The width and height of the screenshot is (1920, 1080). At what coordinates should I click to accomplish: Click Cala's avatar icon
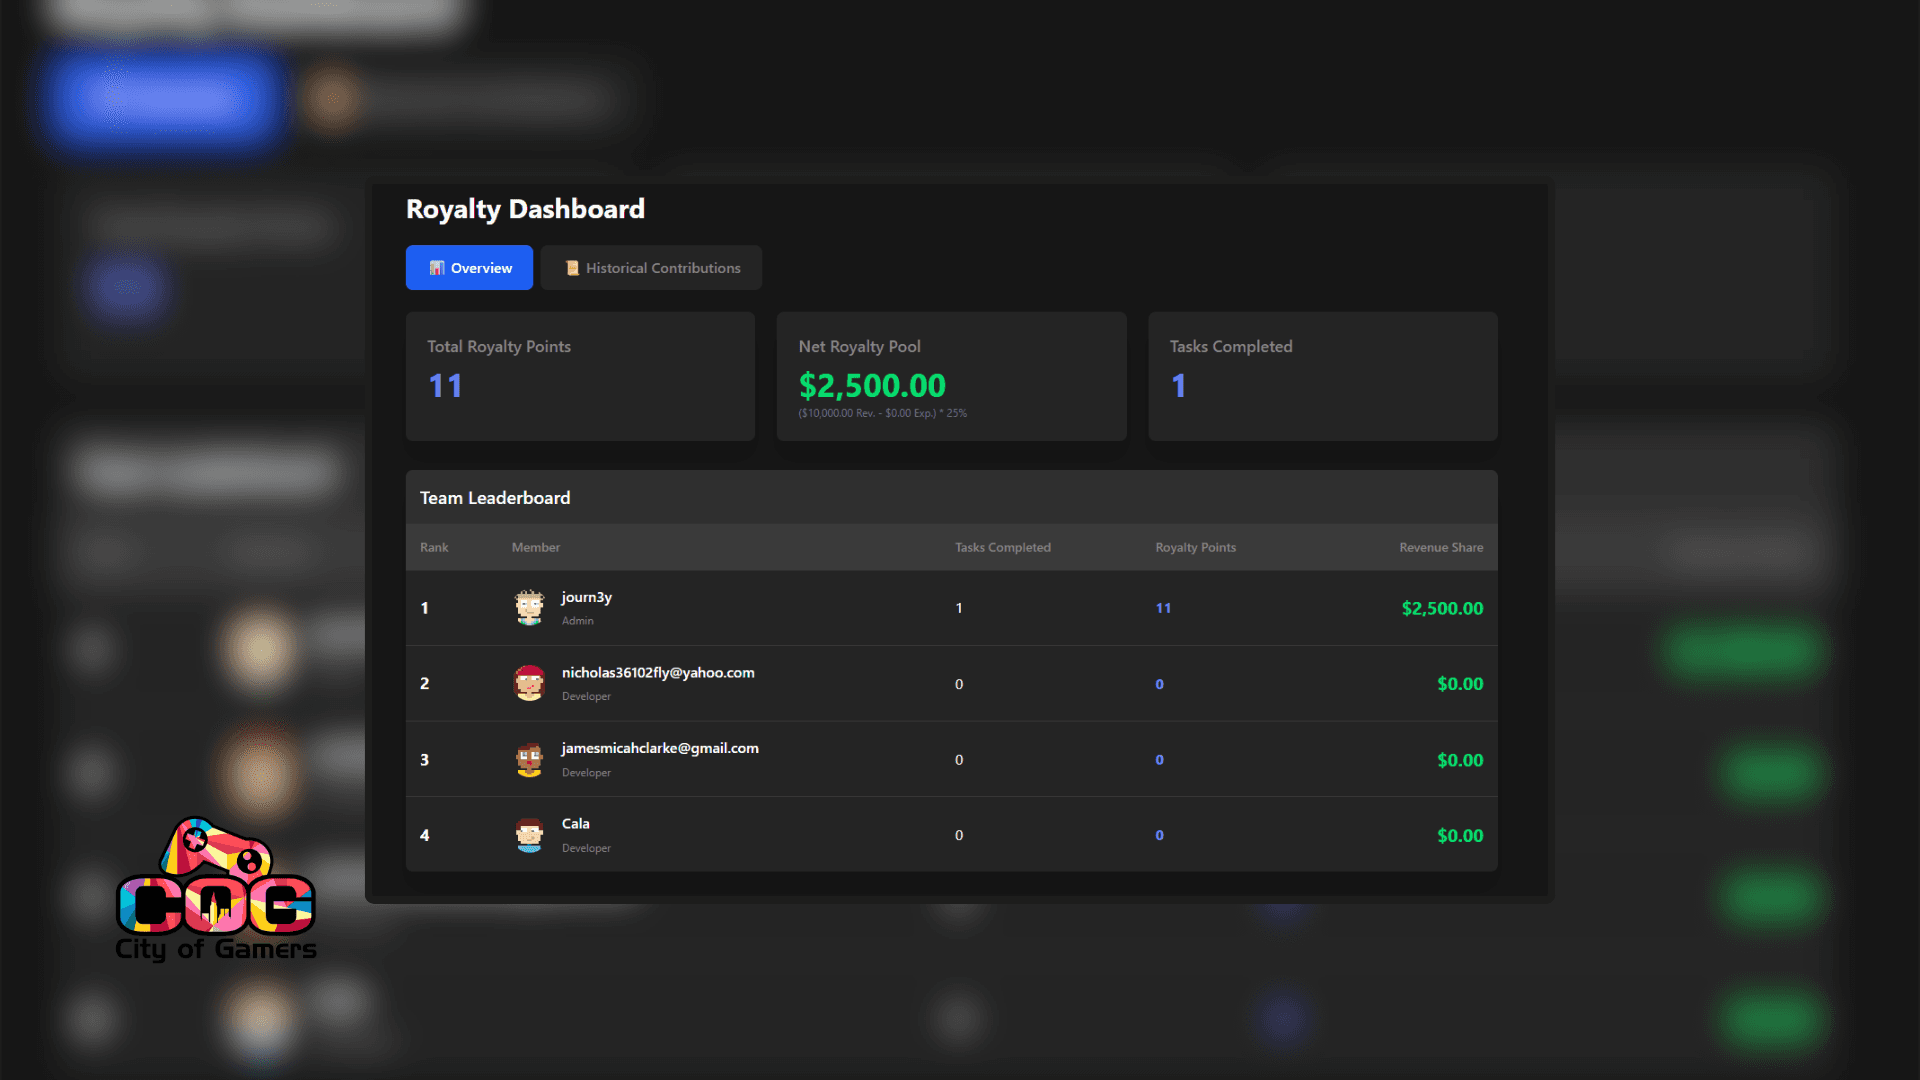pyautogui.click(x=529, y=835)
